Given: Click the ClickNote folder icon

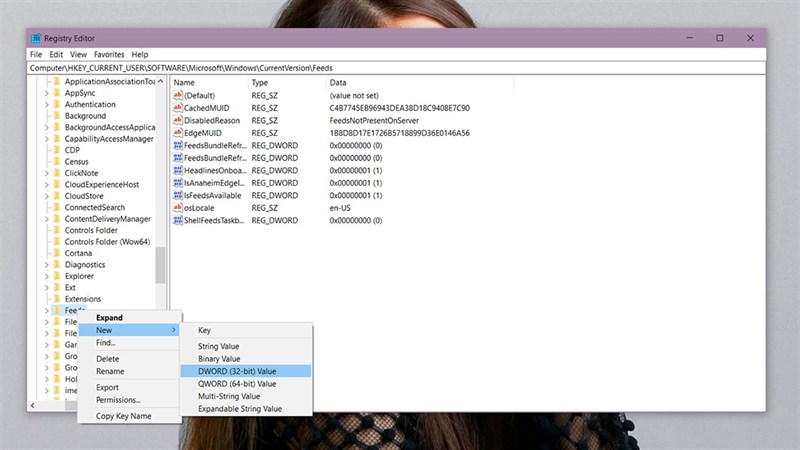Looking at the screenshot, I should tap(57, 173).
